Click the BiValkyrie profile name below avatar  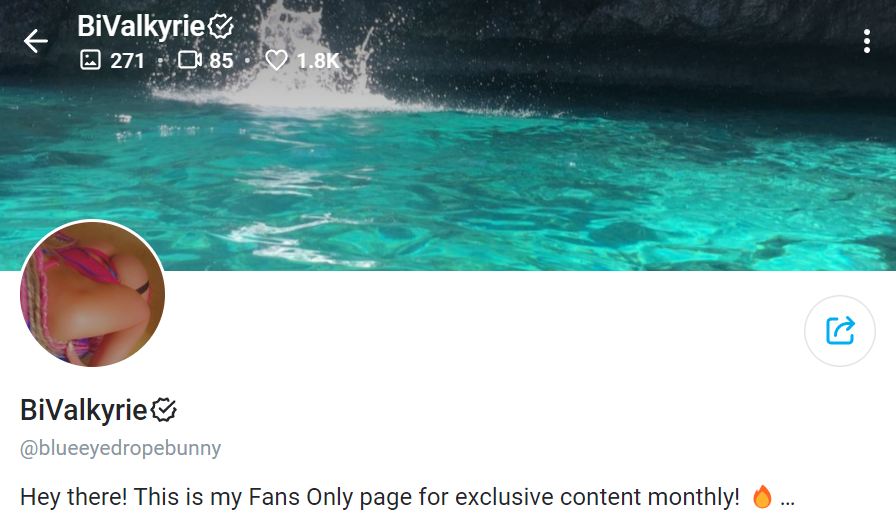point(83,410)
